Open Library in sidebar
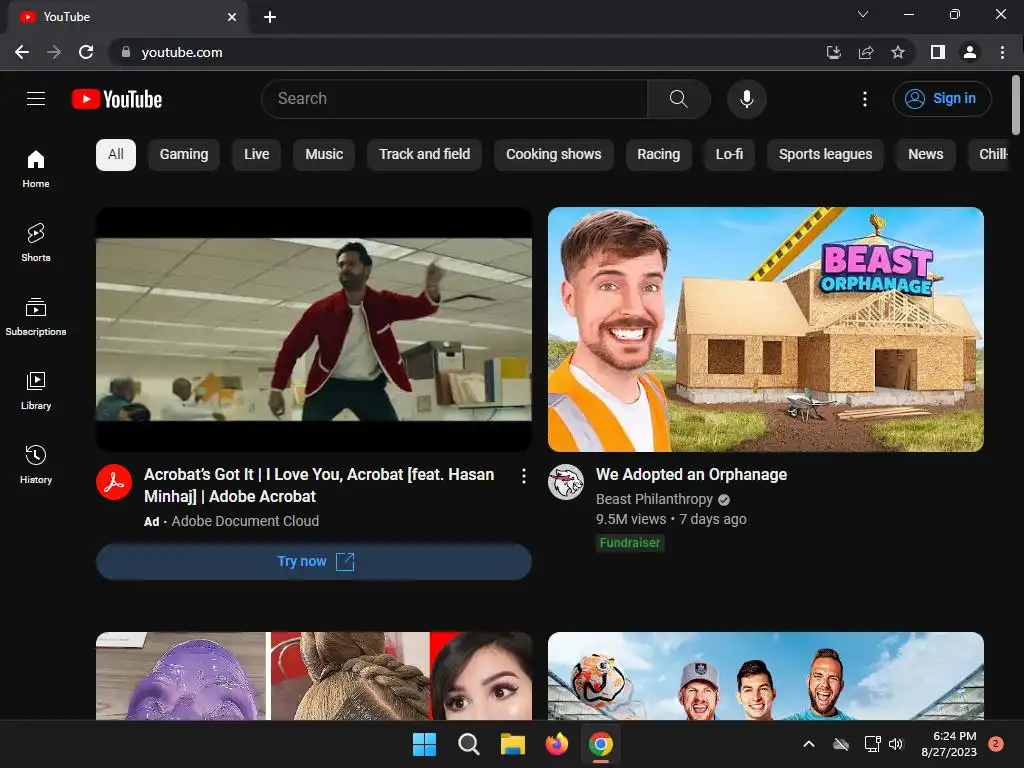Screen dimensions: 1024x768 pyautogui.click(x=36, y=391)
